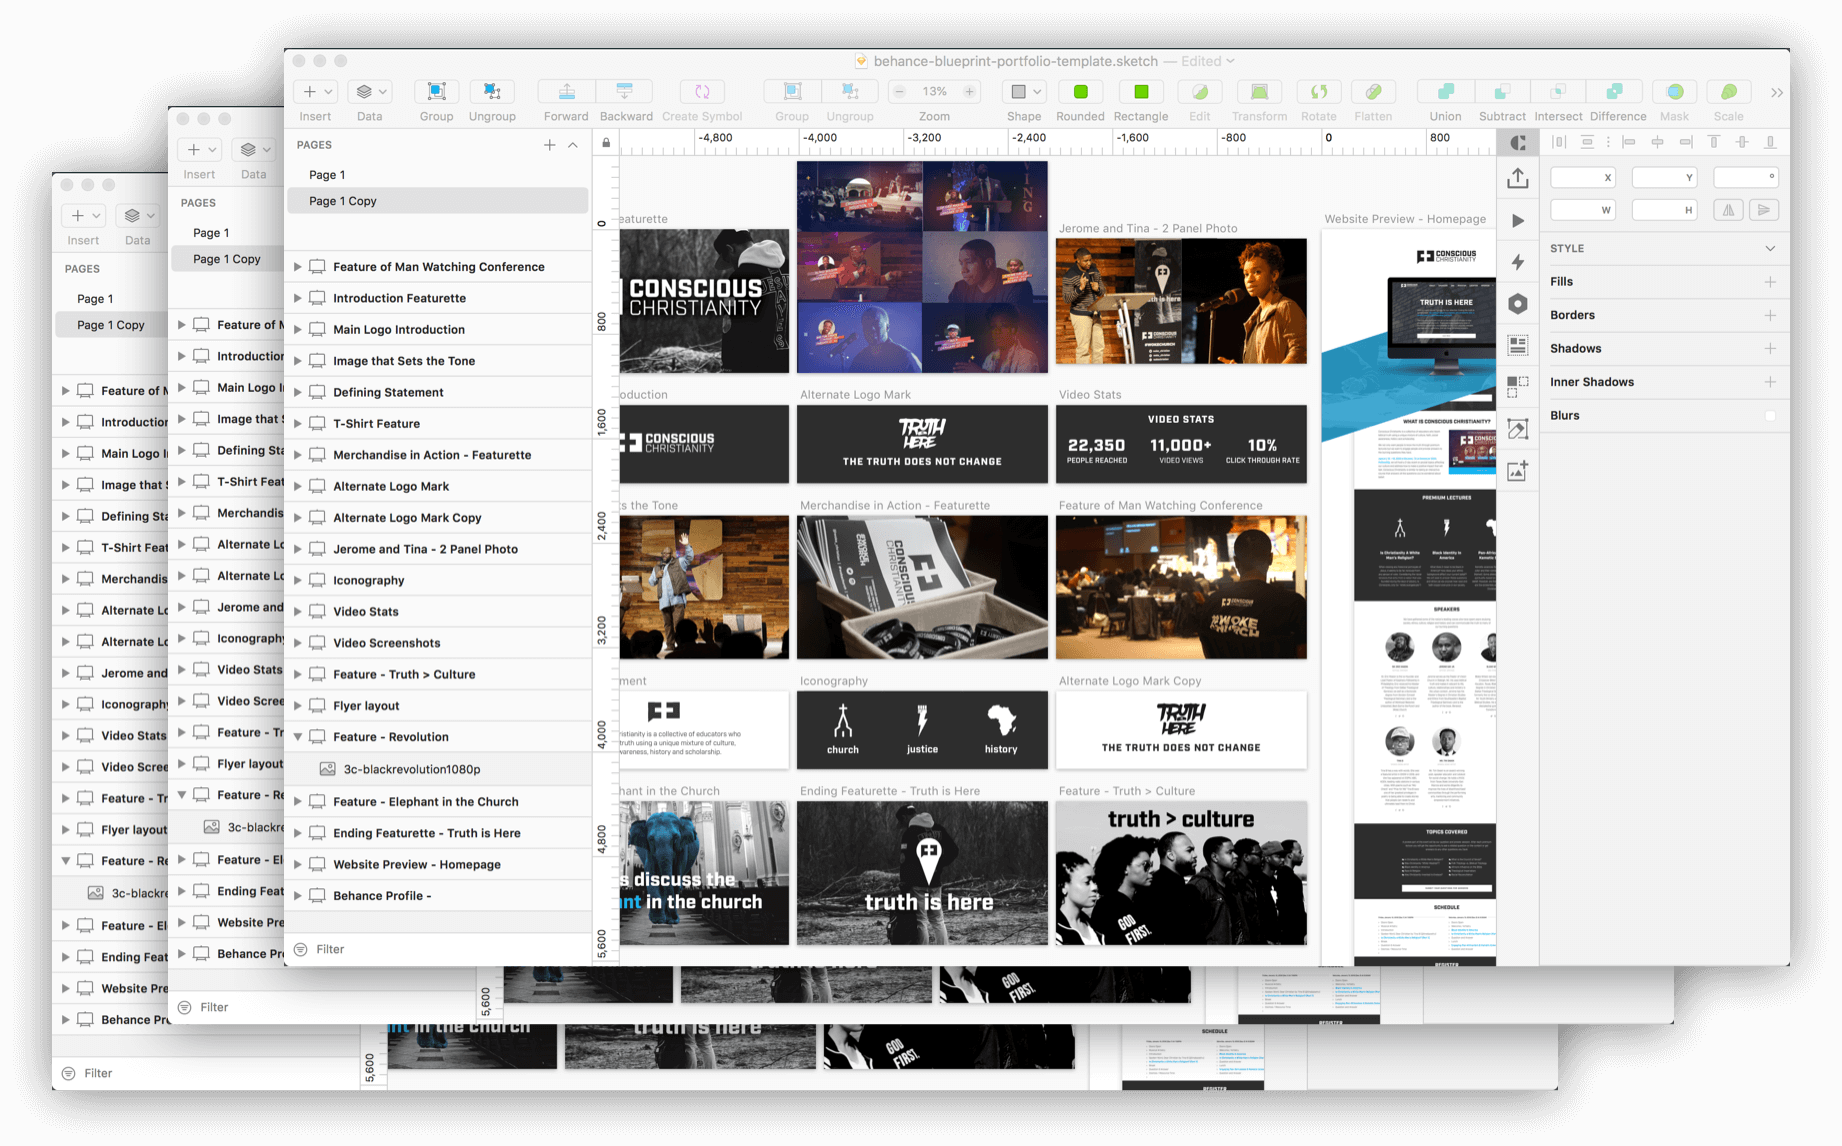
Task: Click the Rotate tool
Action: pos(1319,92)
